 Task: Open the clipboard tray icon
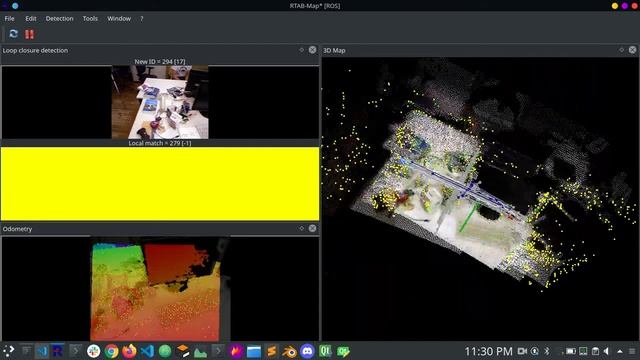coord(596,351)
